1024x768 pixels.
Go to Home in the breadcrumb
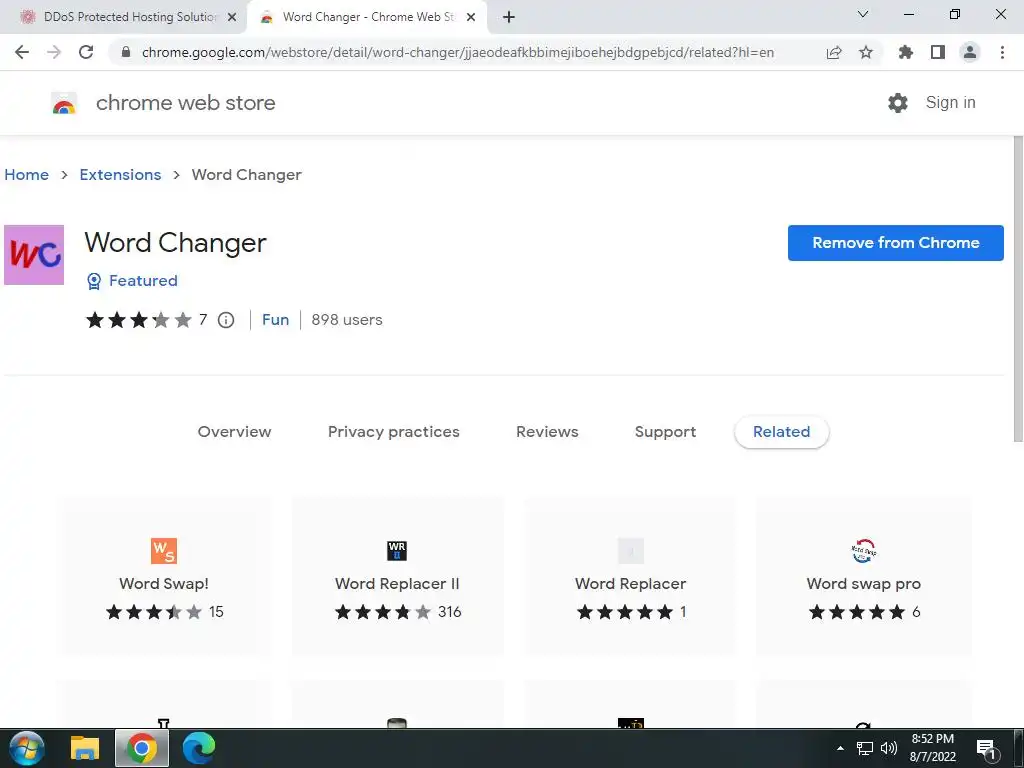(x=26, y=175)
